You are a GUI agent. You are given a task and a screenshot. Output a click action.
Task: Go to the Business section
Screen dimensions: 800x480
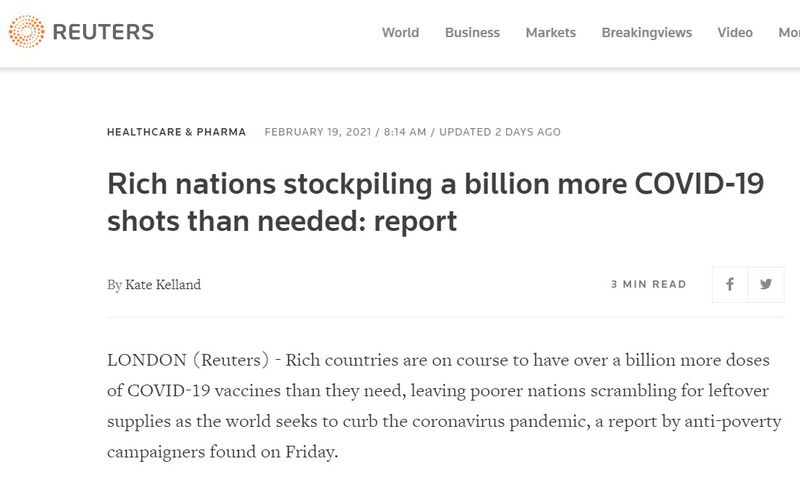click(472, 33)
